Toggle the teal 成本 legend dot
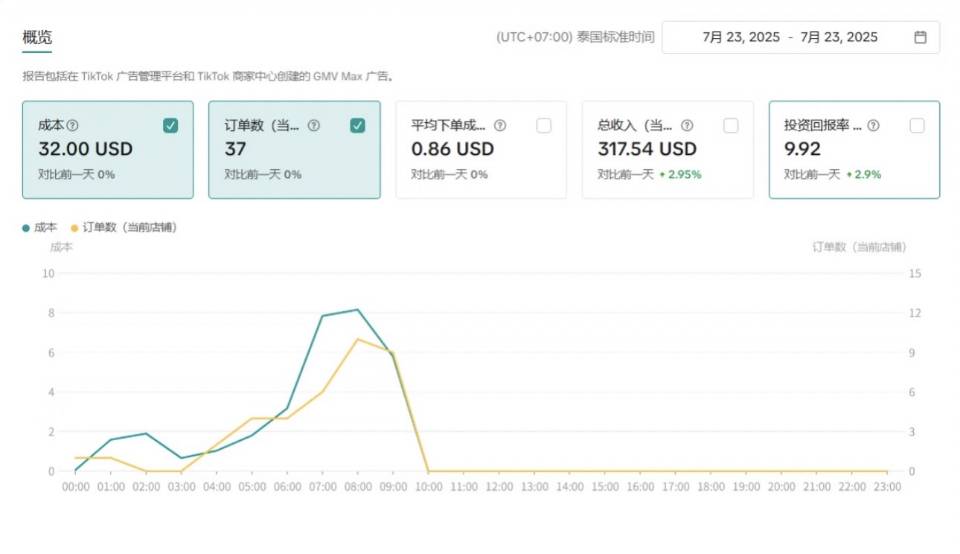This screenshot has height=554, width=960. coord(26,228)
